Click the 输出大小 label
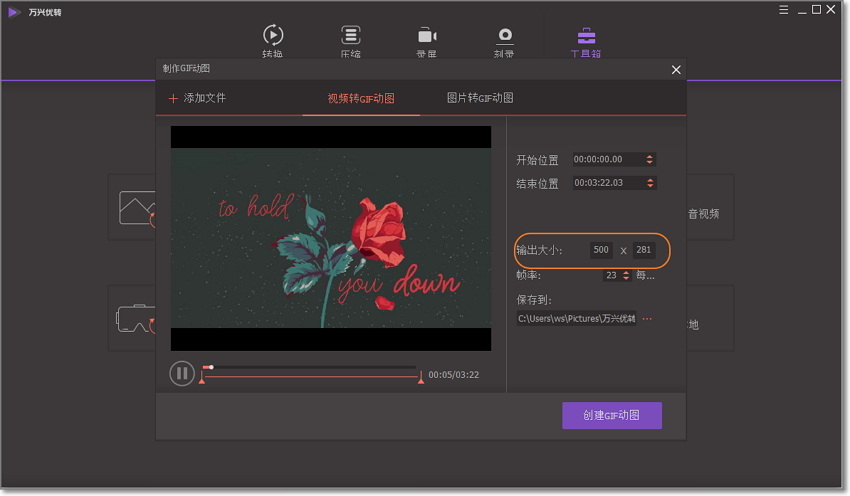 [539, 250]
